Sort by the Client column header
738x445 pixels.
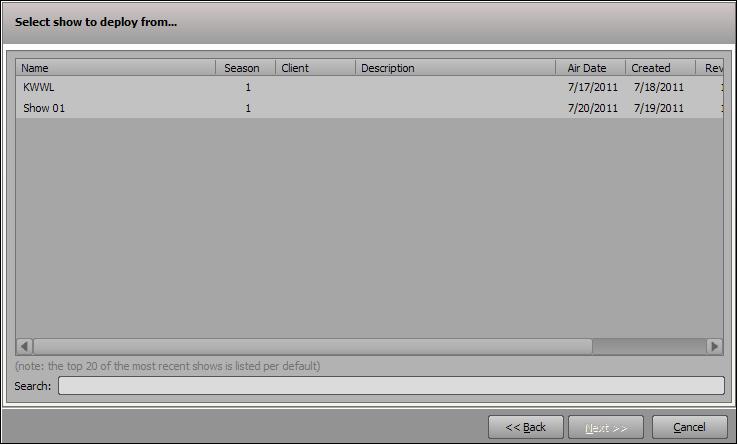coord(315,68)
